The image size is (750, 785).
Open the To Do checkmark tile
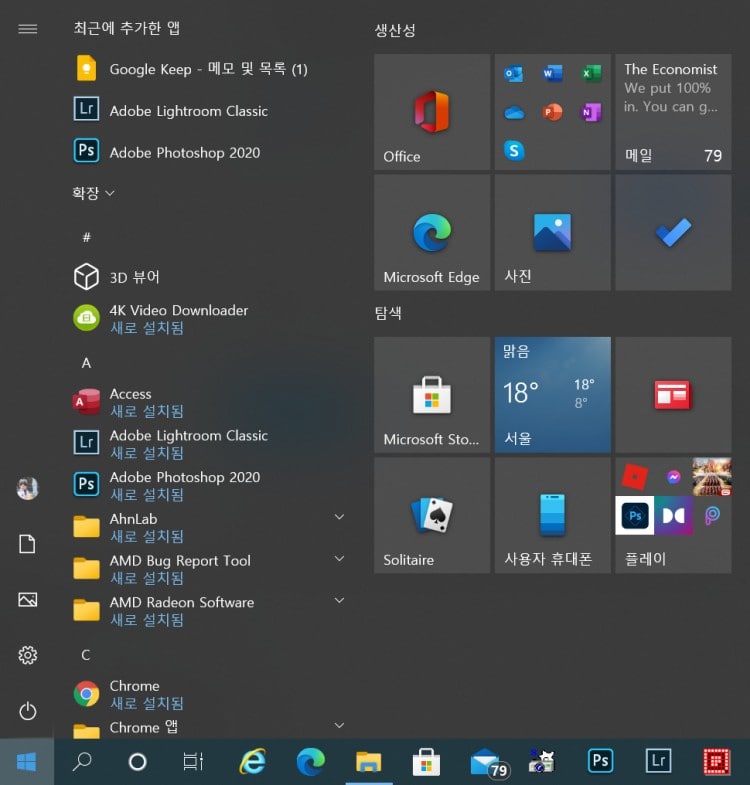(673, 232)
